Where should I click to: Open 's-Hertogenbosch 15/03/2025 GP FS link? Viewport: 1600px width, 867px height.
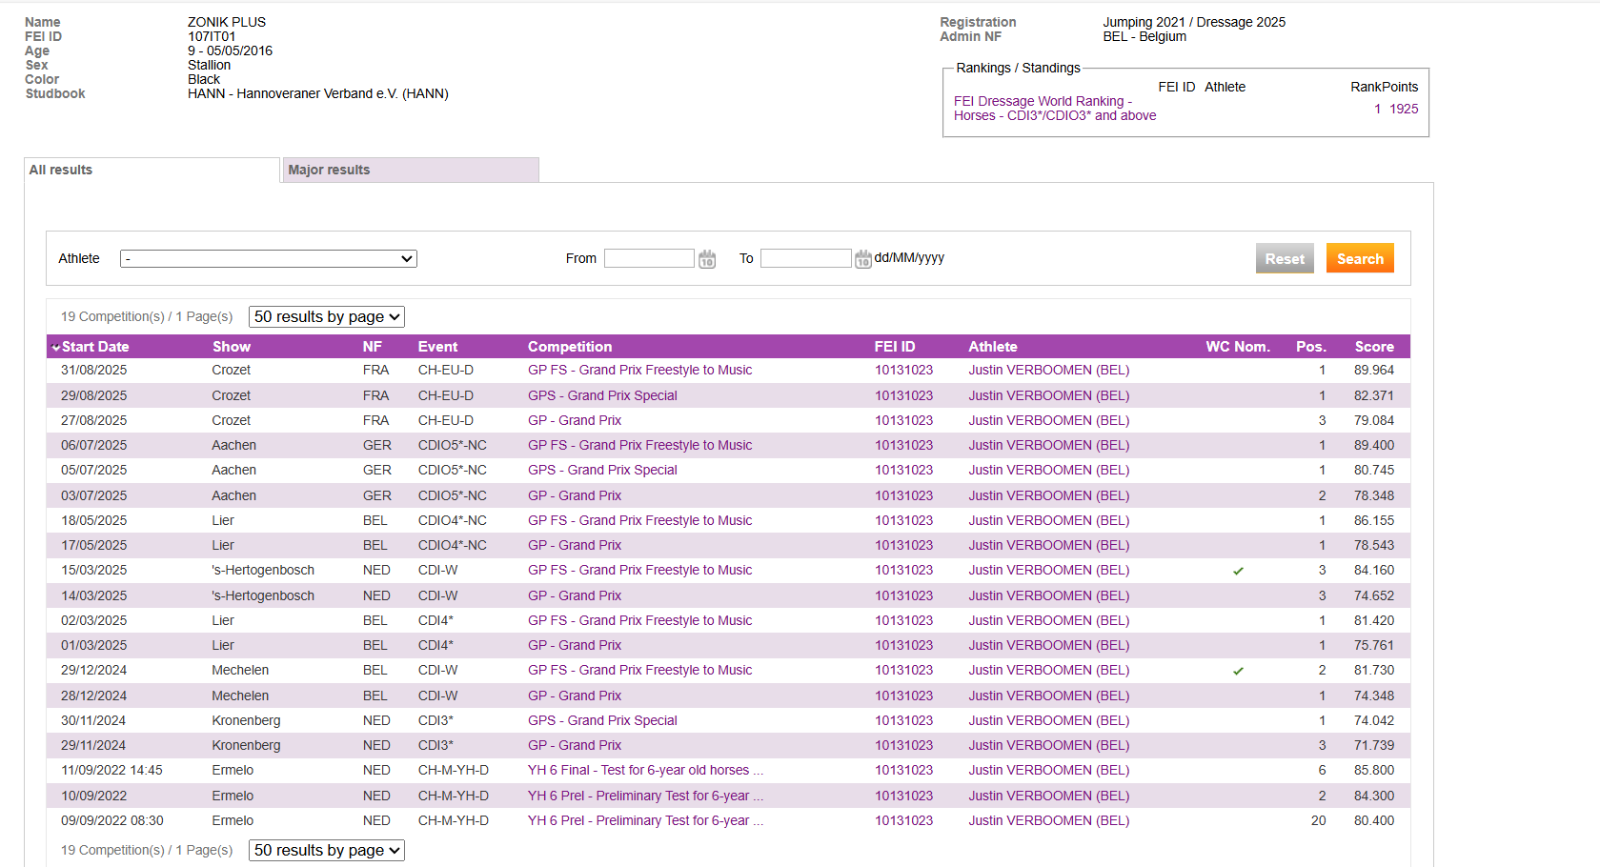point(640,570)
